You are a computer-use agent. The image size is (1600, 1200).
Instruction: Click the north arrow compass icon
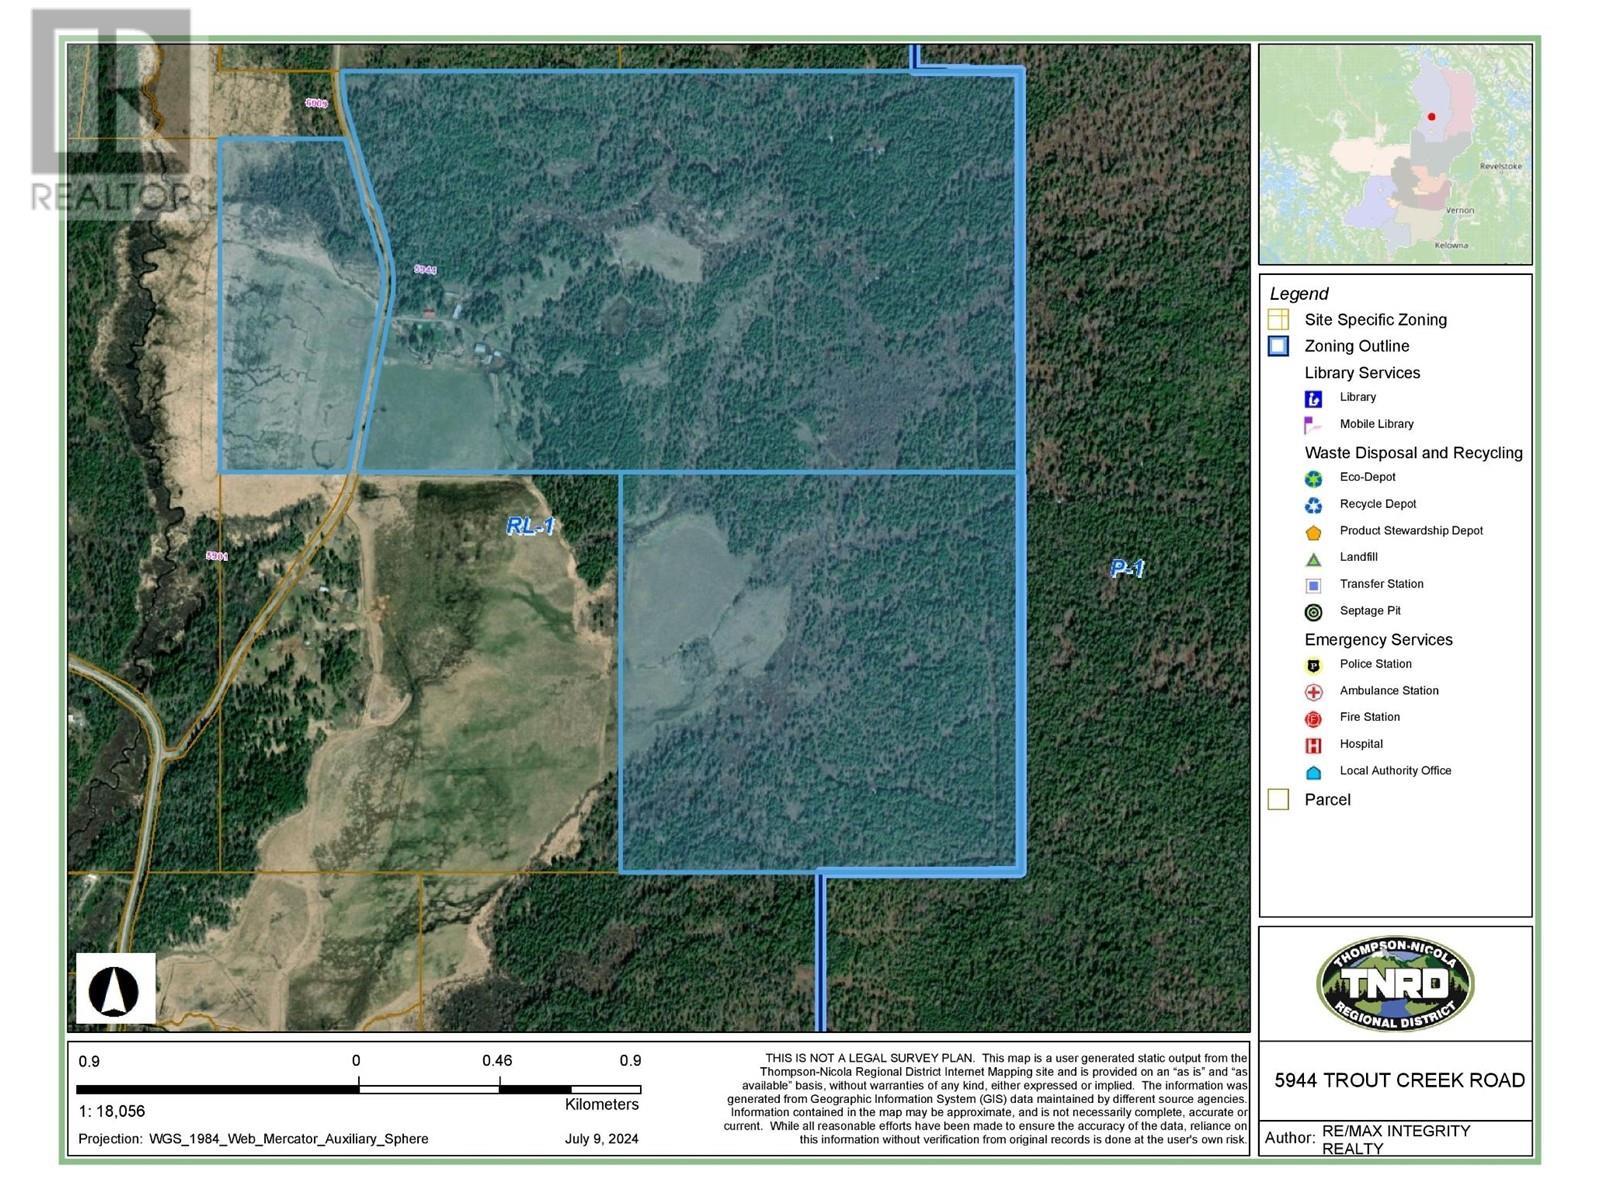point(115,988)
